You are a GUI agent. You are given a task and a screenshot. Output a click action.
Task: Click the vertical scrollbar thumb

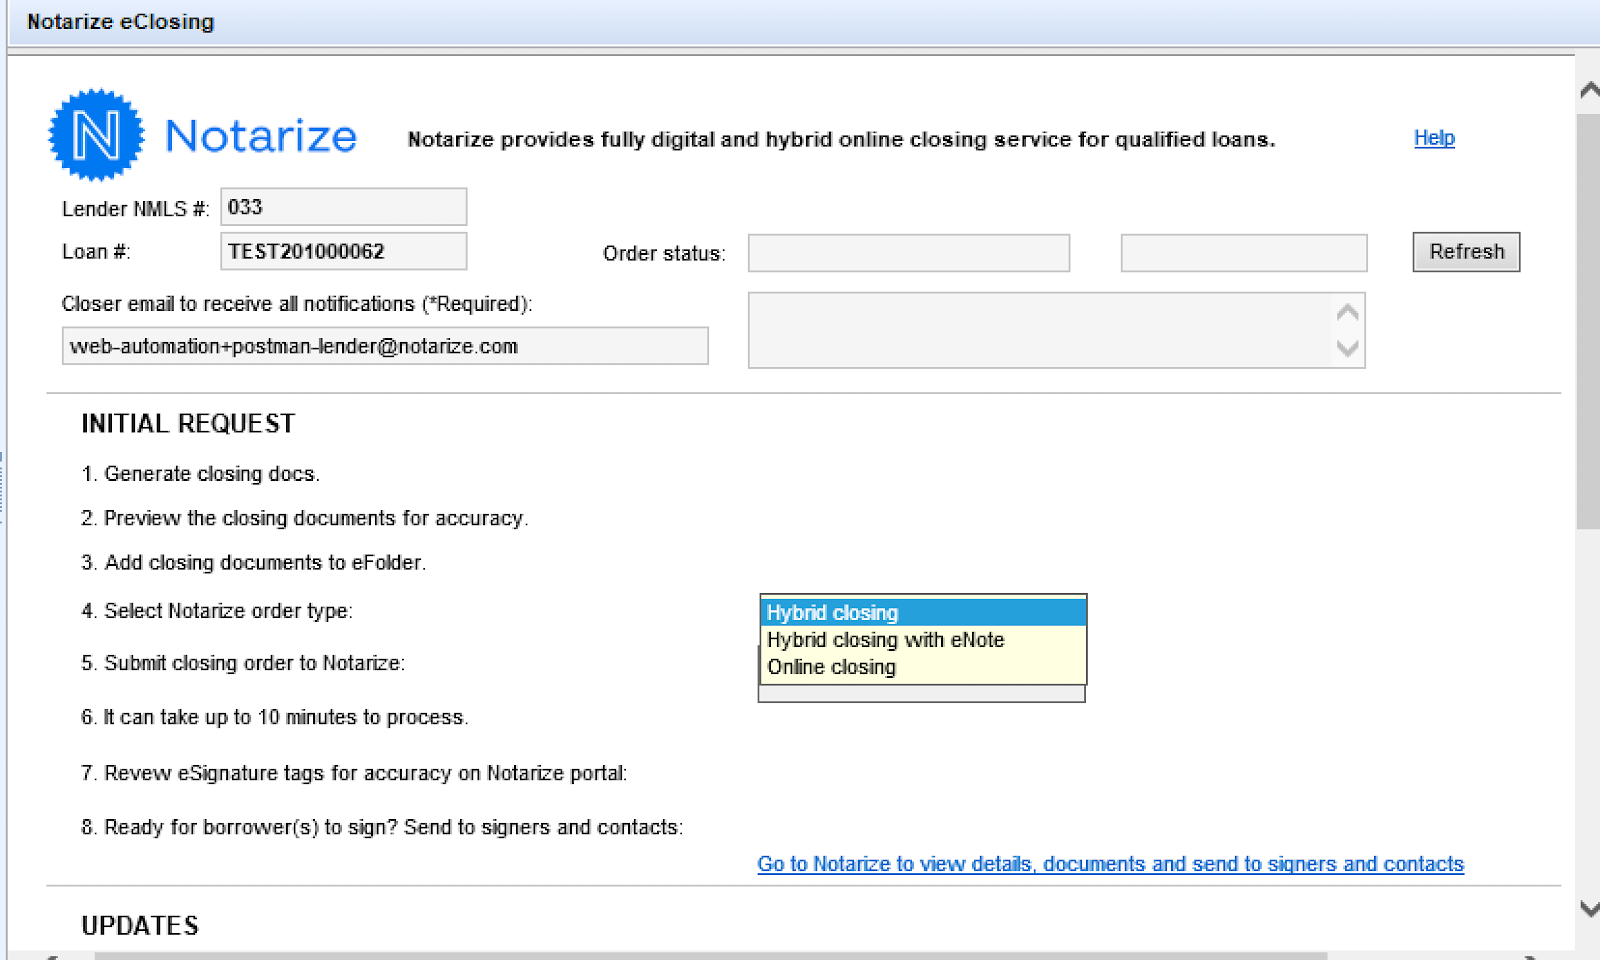pos(1588,320)
